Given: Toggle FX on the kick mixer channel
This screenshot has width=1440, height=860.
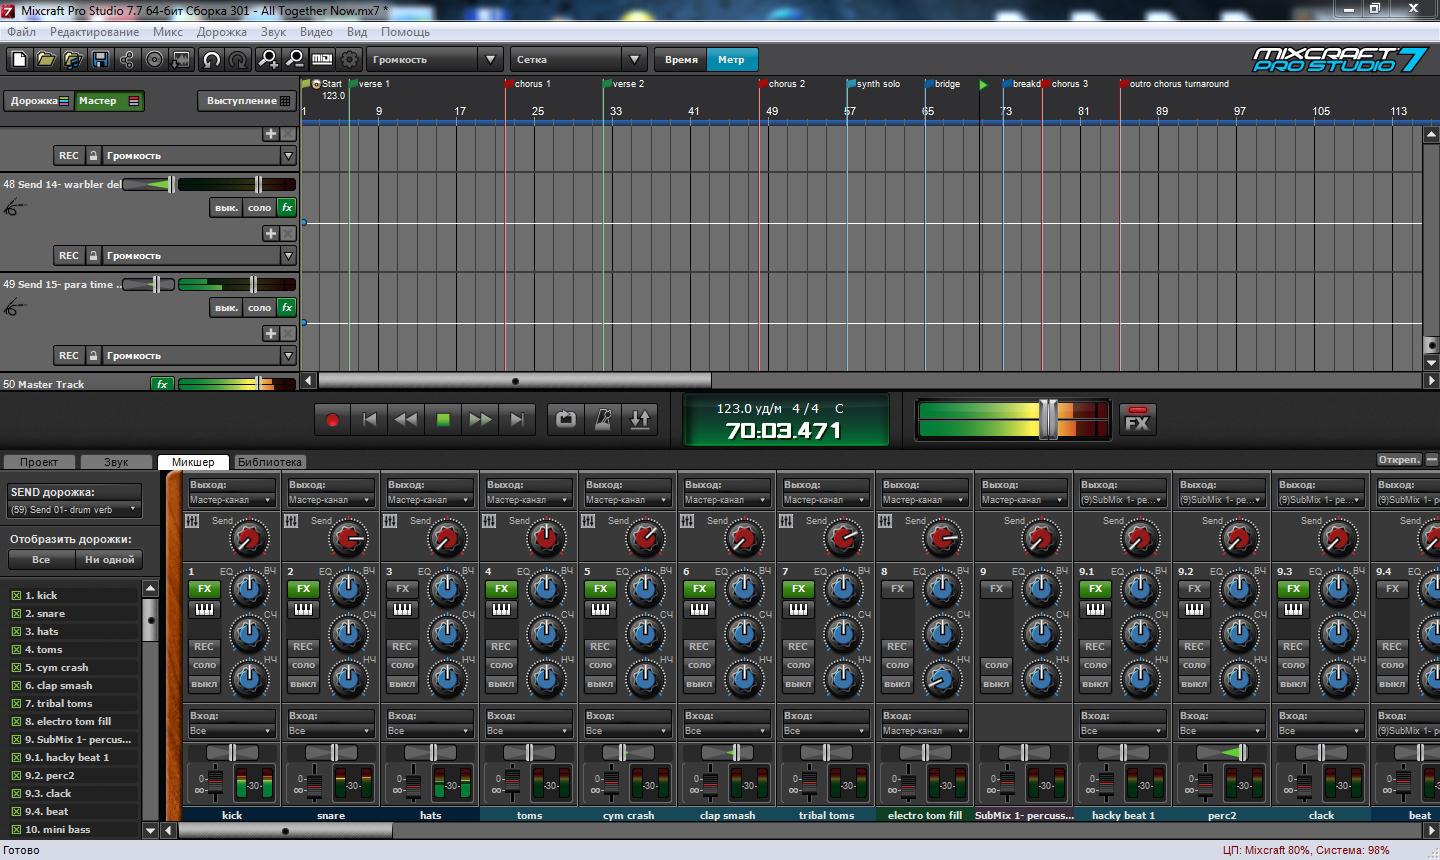Looking at the screenshot, I should [x=204, y=589].
